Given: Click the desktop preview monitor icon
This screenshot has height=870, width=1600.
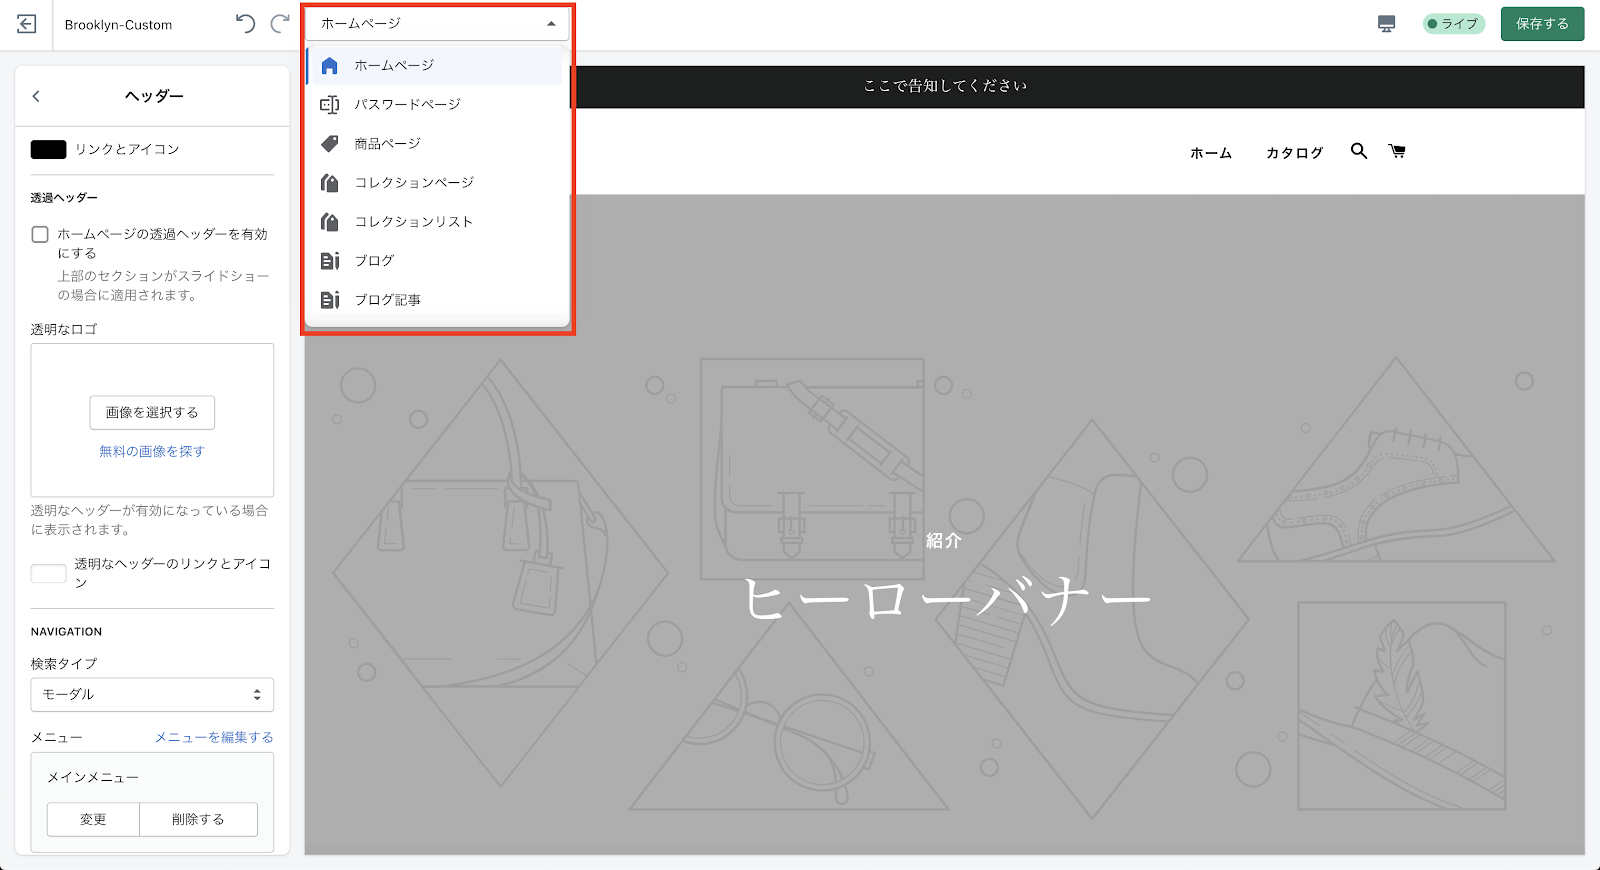Looking at the screenshot, I should coord(1386,24).
